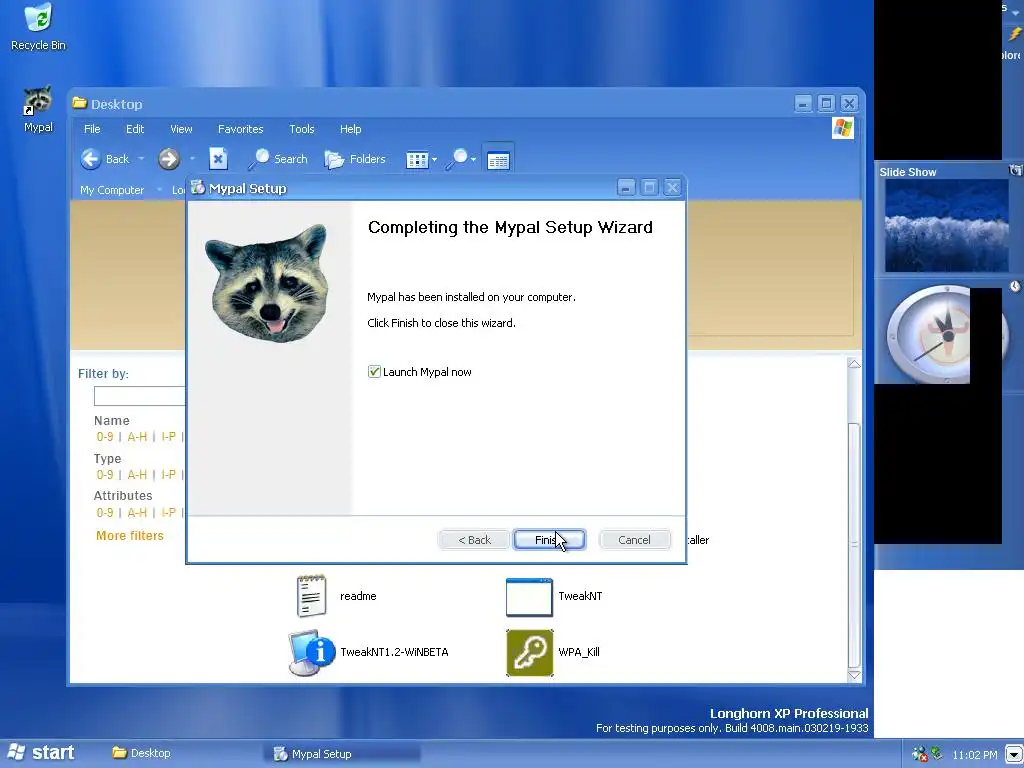
Task: Filter Attributes by 0-9
Action: [104, 512]
